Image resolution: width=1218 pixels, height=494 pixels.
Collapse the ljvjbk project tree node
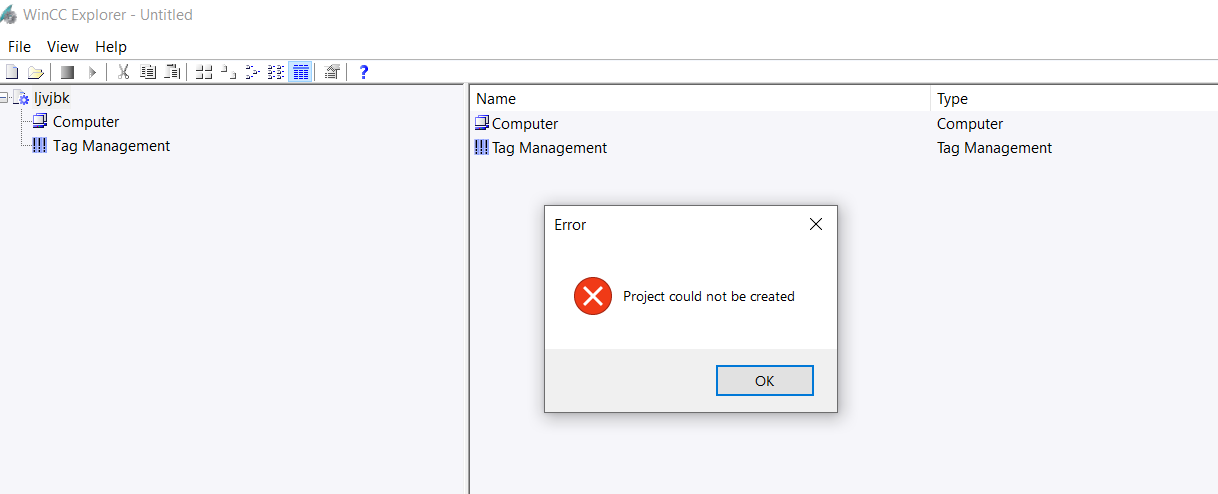click(x=5, y=98)
